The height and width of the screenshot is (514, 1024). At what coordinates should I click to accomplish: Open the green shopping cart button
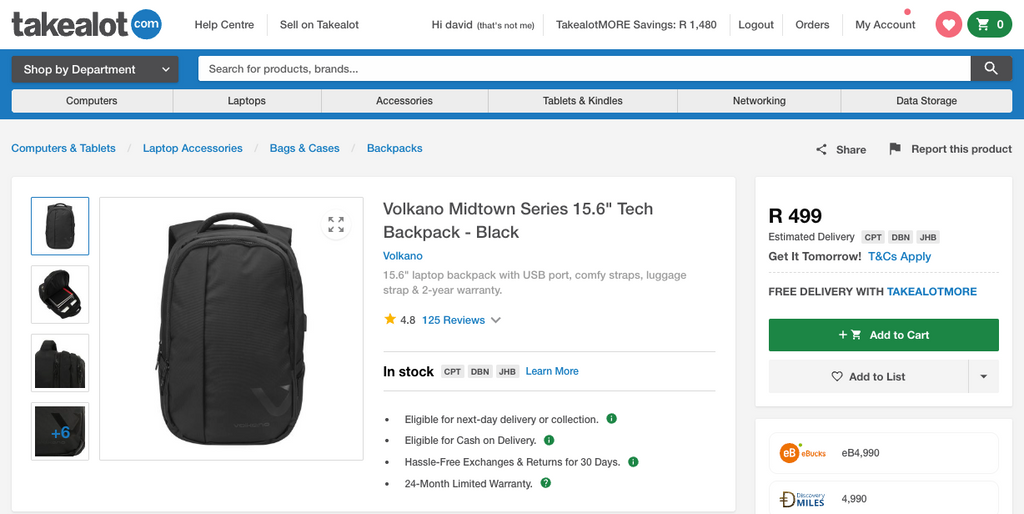[989, 25]
